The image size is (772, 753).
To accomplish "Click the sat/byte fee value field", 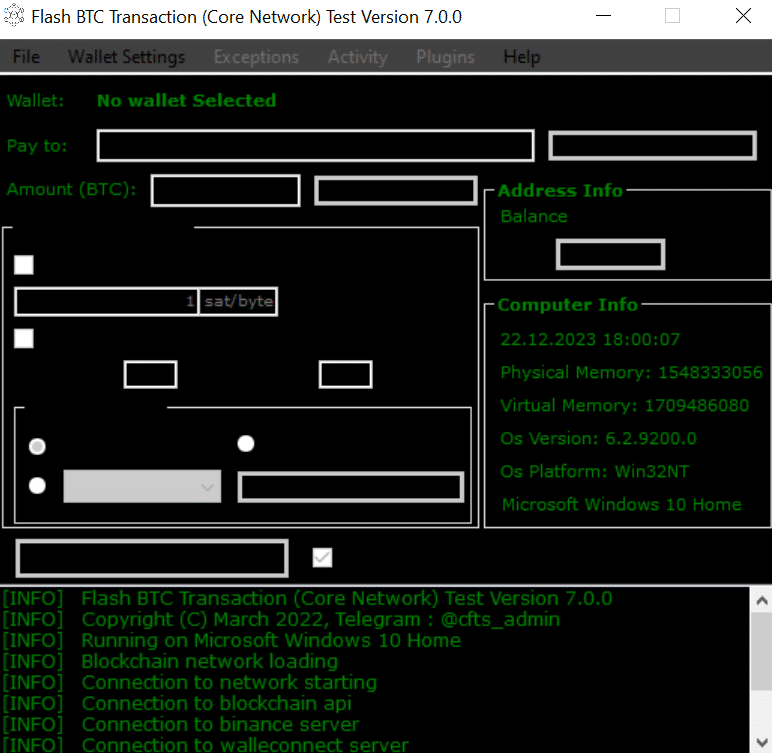I will tap(106, 301).
